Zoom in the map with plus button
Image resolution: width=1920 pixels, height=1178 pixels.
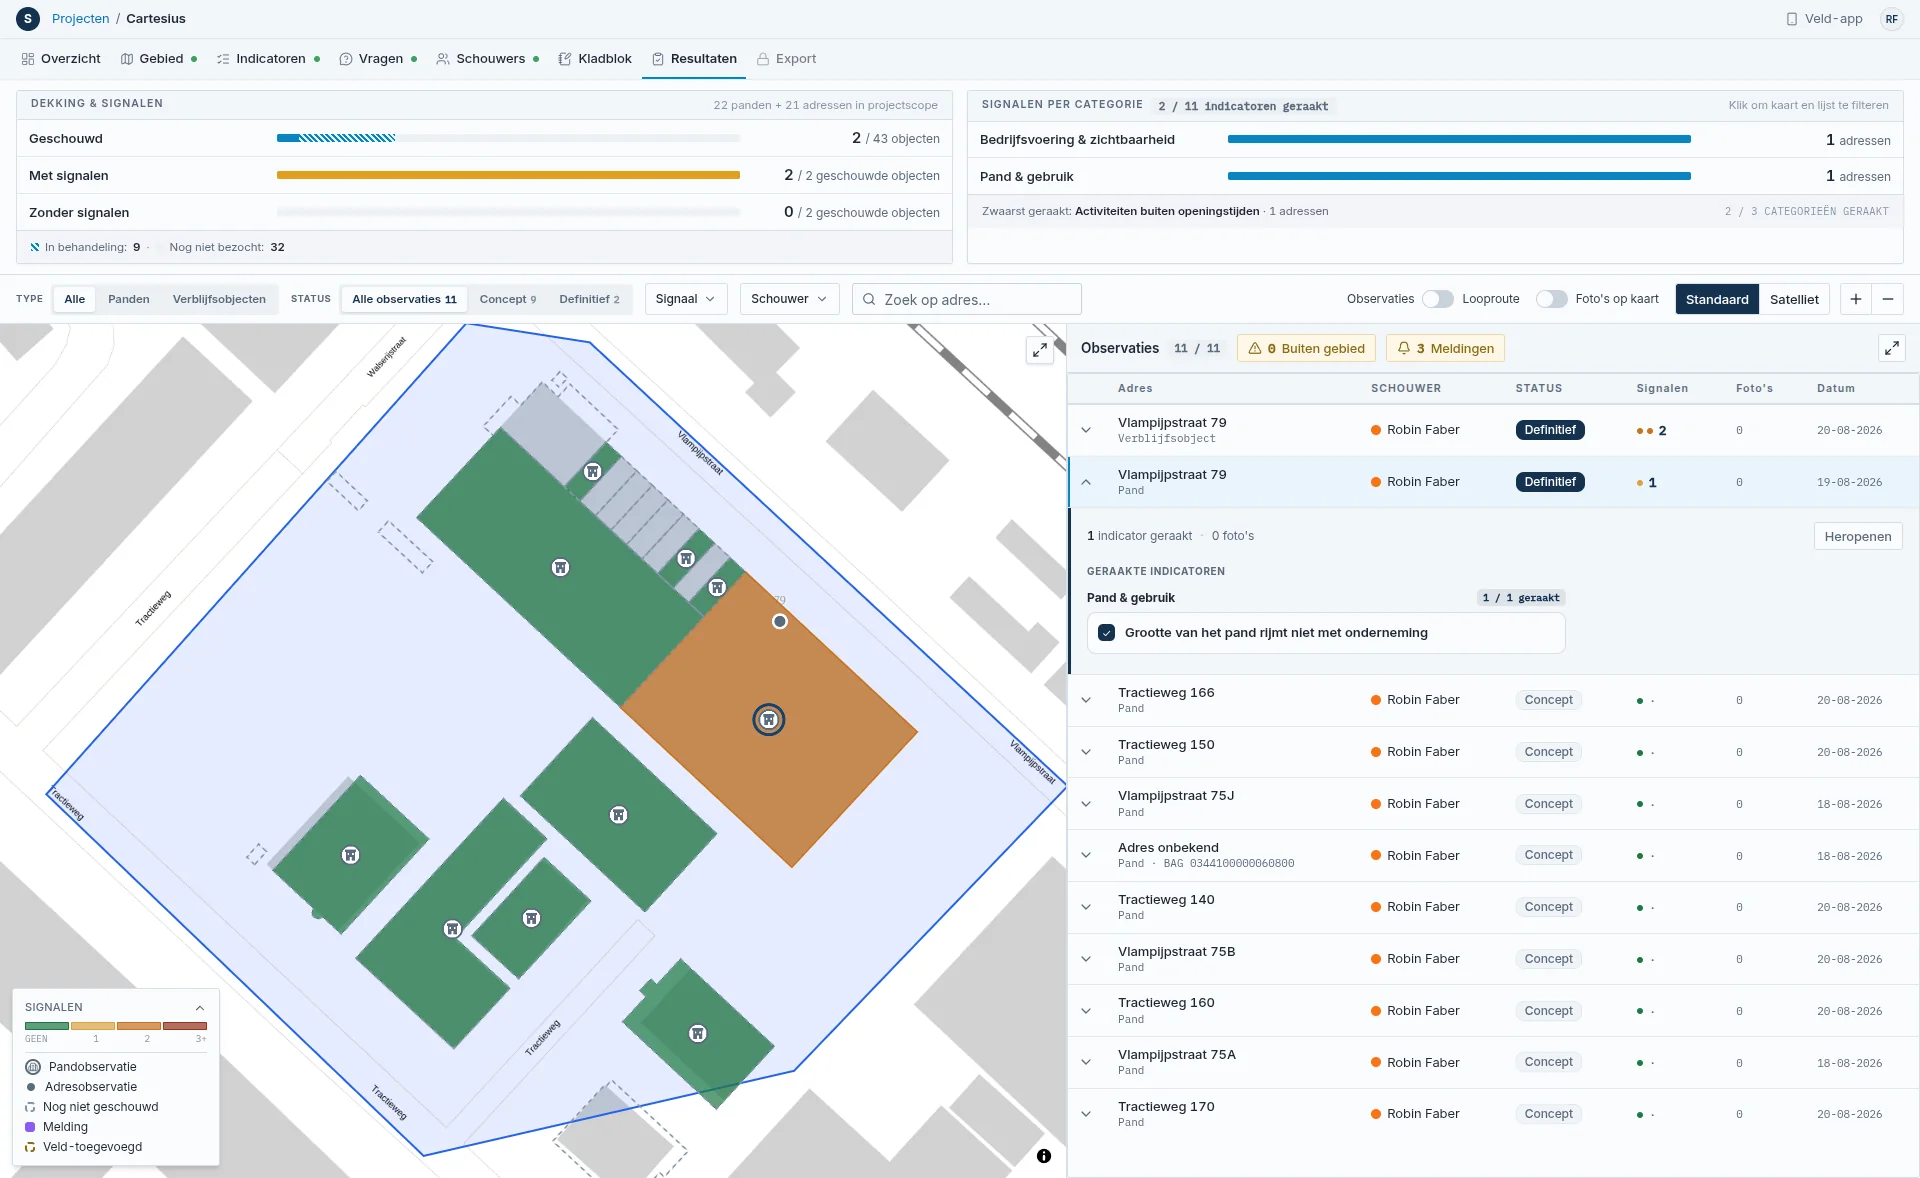click(x=1856, y=299)
